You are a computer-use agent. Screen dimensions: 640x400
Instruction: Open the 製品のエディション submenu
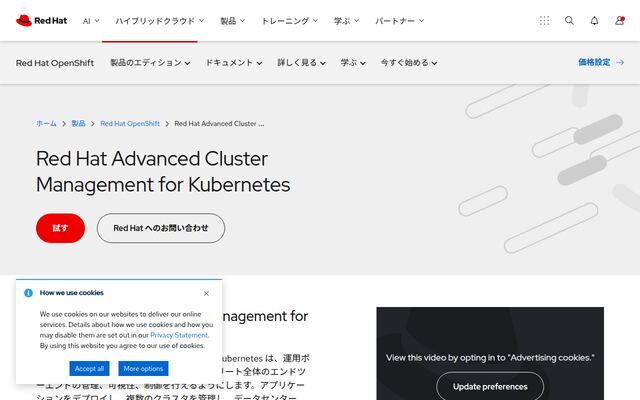coord(150,63)
